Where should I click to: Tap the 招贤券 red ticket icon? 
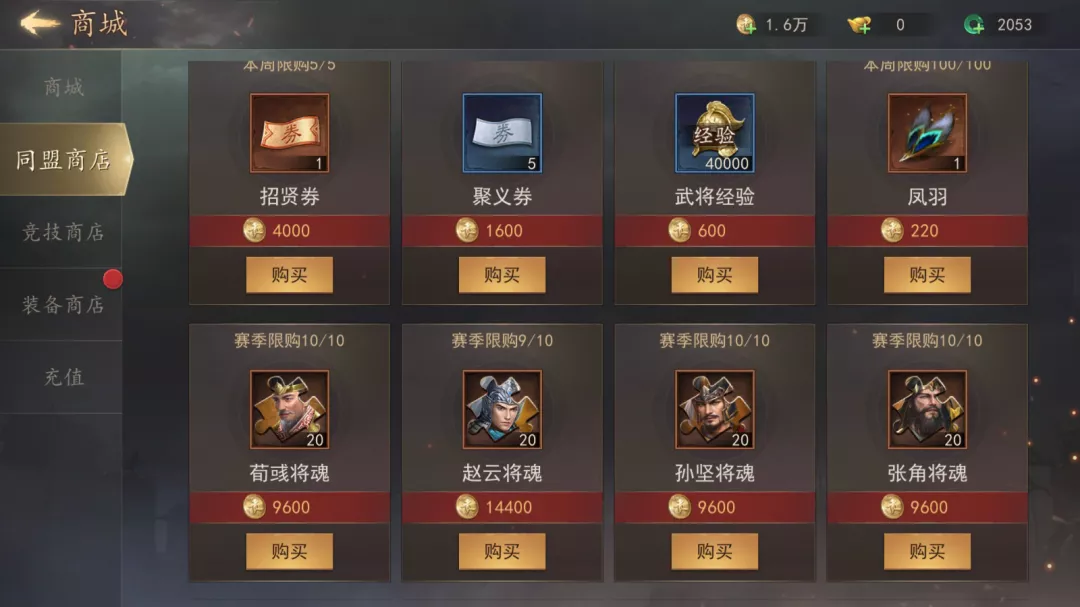(x=289, y=133)
